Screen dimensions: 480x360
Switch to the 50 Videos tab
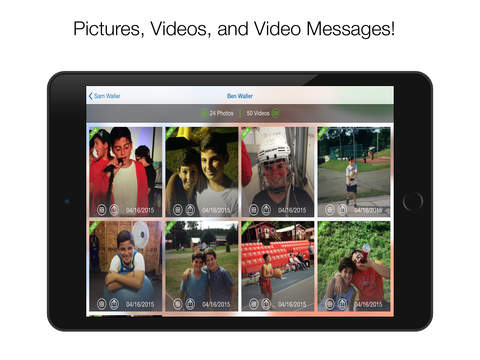tap(258, 113)
